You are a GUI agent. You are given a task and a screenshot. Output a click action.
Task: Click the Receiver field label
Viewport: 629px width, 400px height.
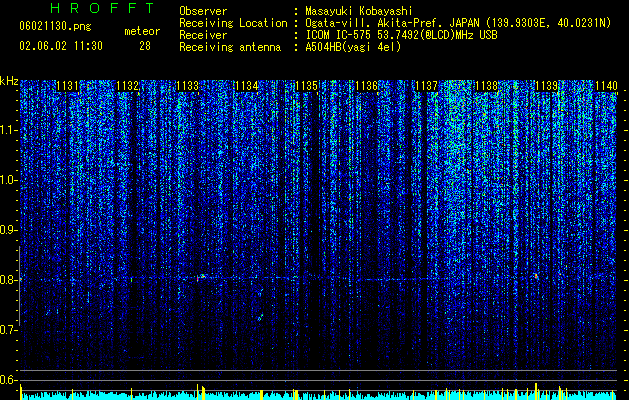pos(203,35)
